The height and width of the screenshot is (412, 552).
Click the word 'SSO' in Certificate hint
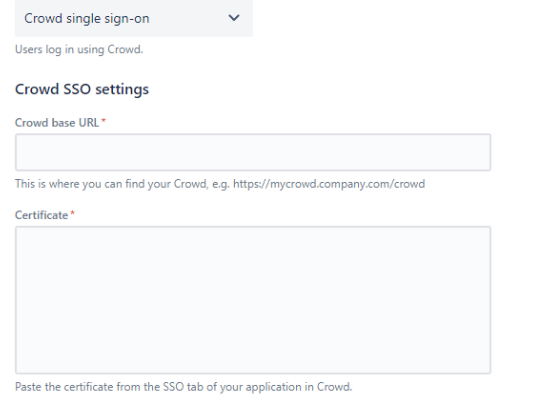pyautogui.click(x=173, y=387)
